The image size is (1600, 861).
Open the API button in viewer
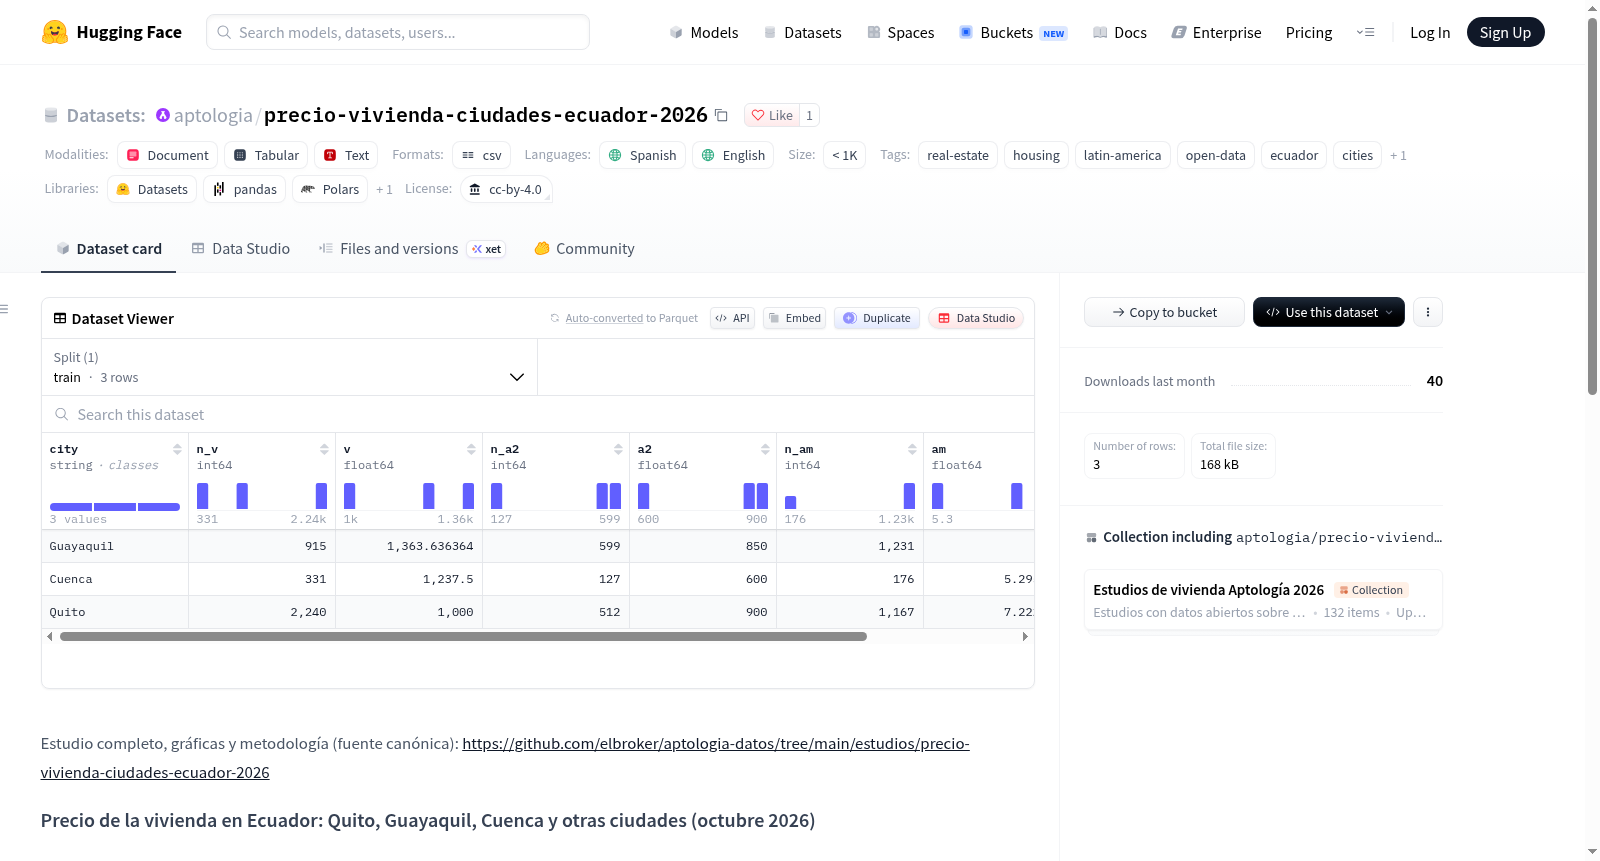(732, 318)
